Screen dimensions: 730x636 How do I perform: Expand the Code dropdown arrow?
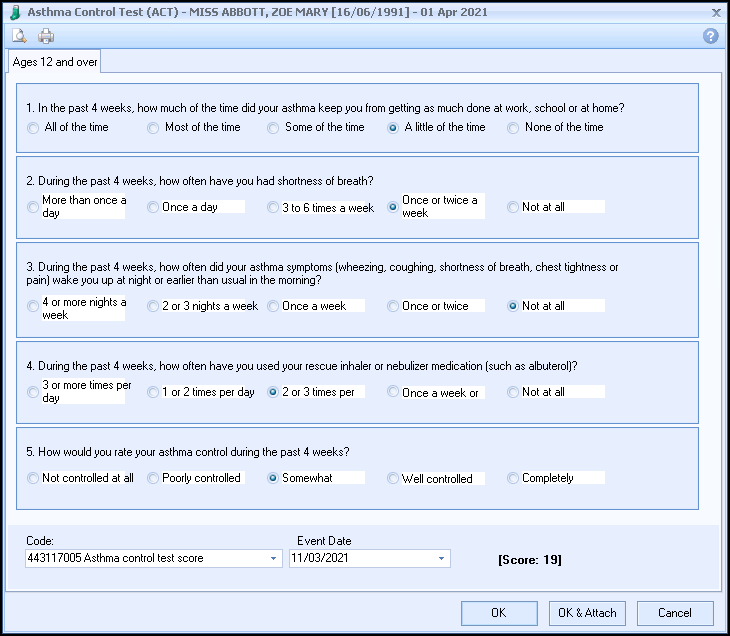(274, 558)
